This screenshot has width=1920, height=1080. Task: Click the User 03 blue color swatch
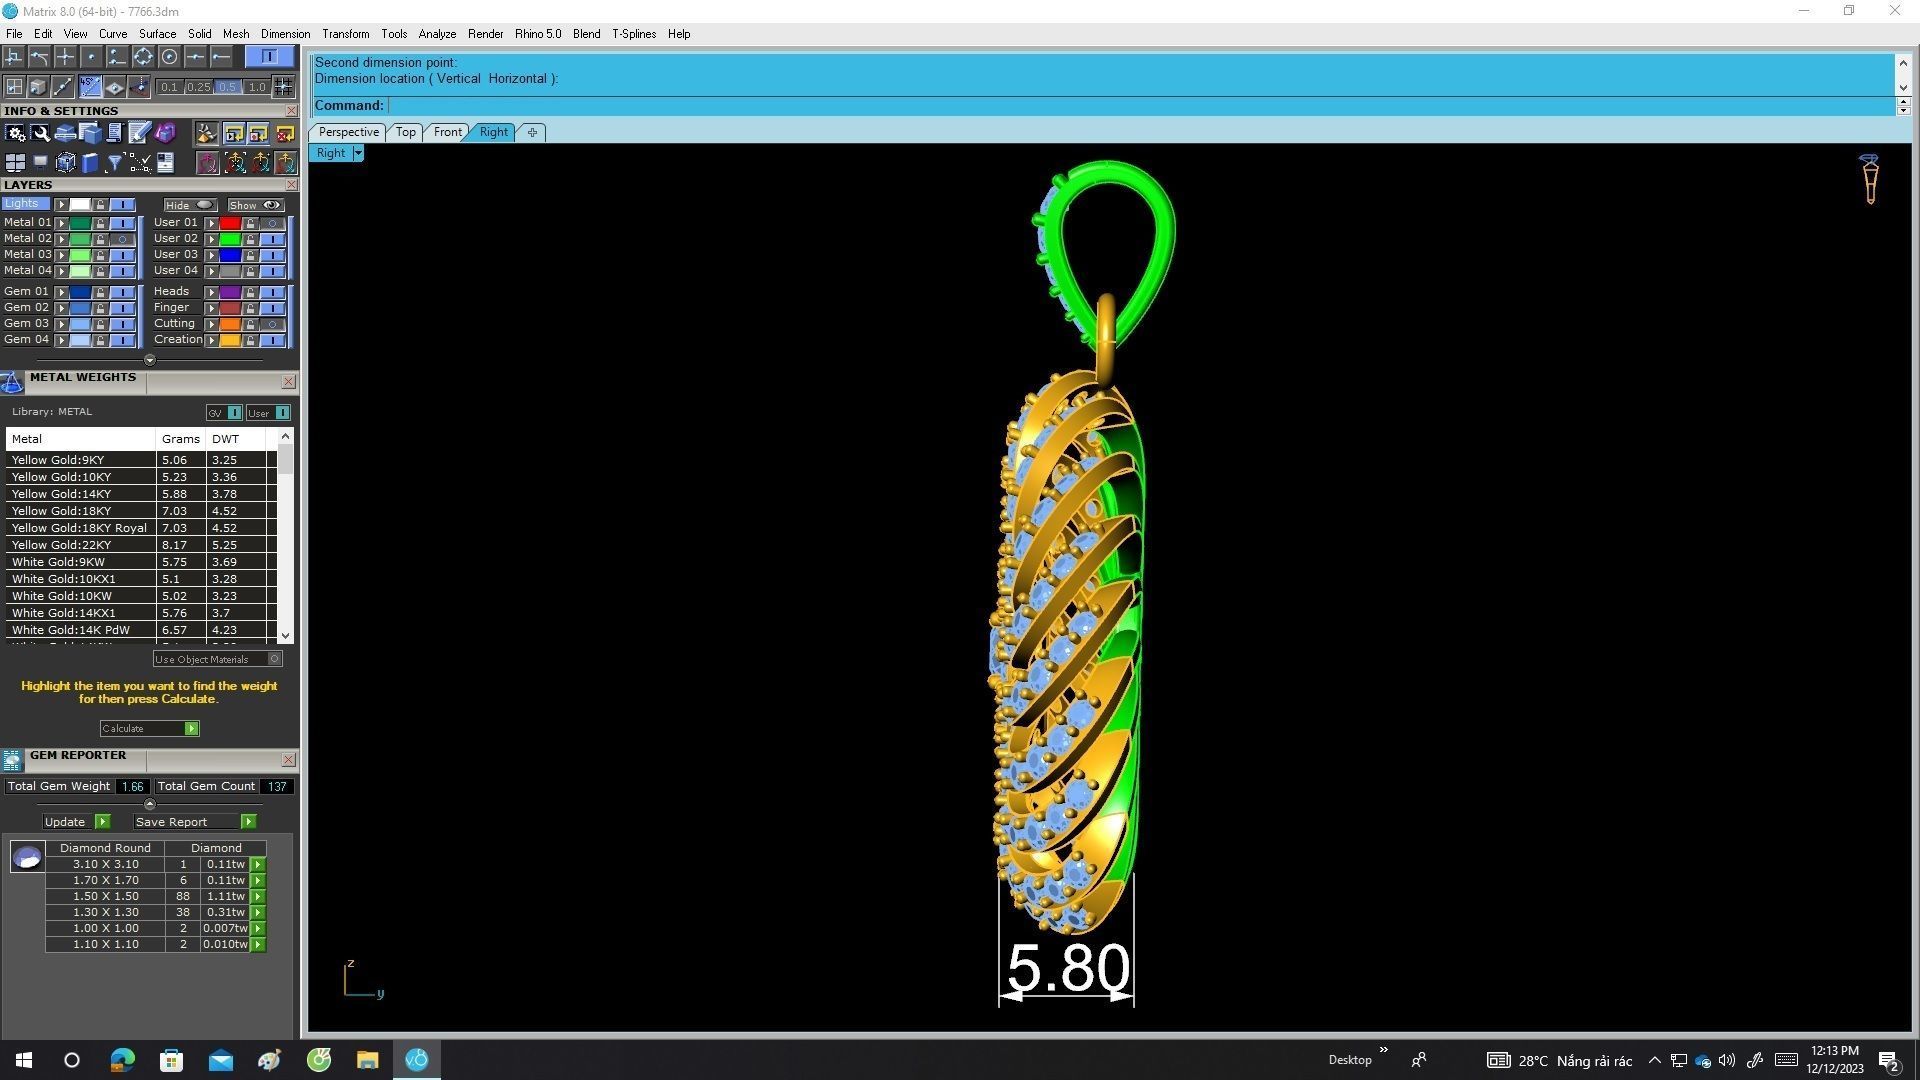[230, 255]
